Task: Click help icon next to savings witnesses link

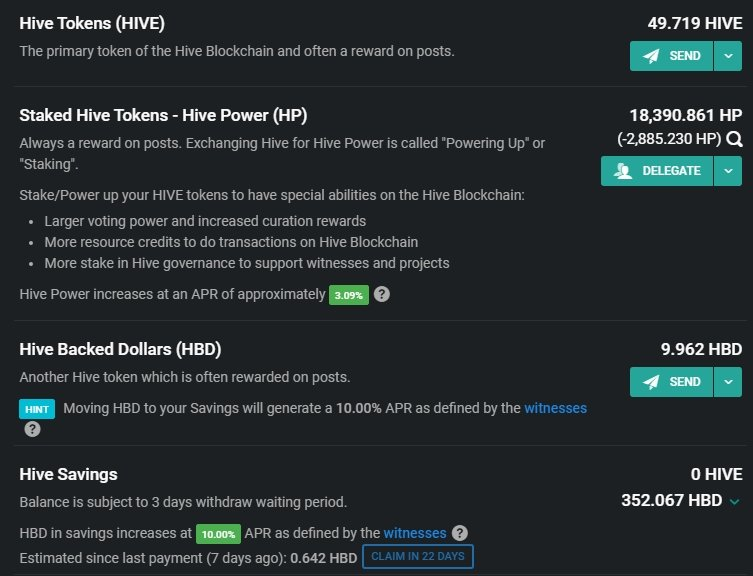Action: click(460, 533)
